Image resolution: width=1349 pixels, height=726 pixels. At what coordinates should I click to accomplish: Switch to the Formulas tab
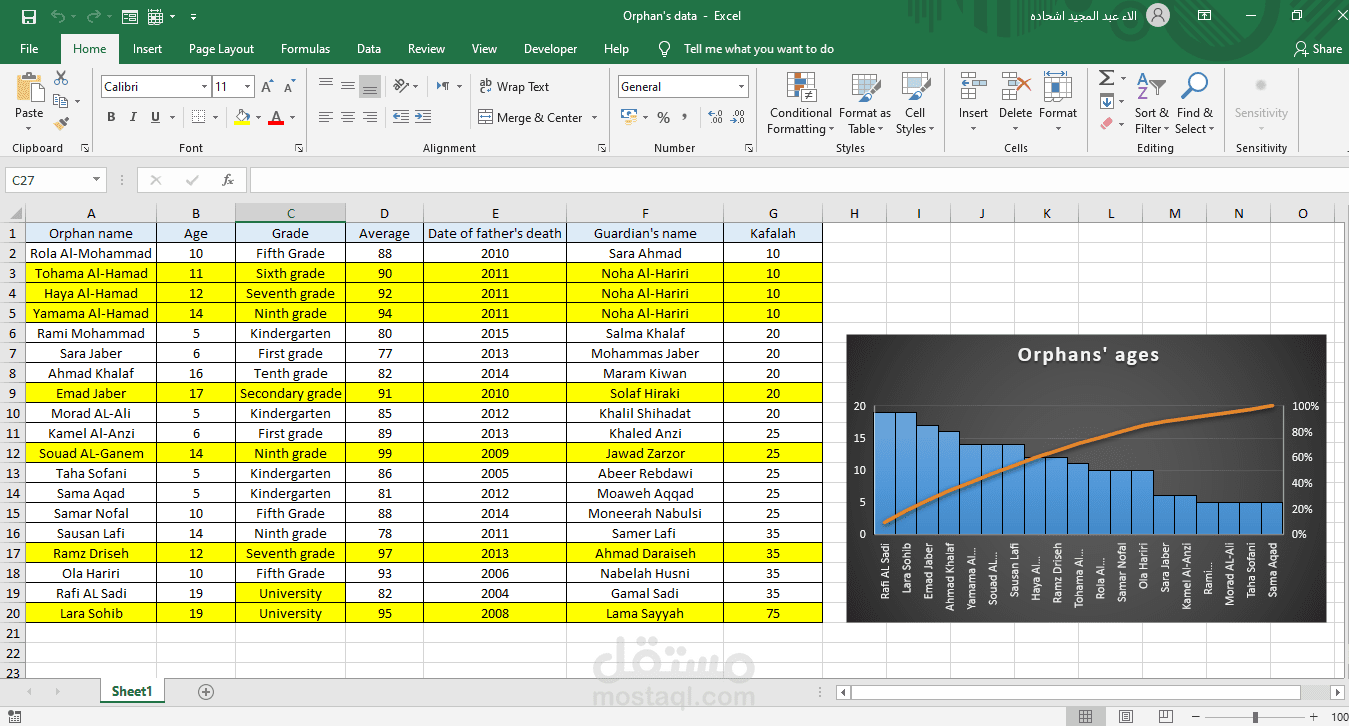pyautogui.click(x=305, y=49)
